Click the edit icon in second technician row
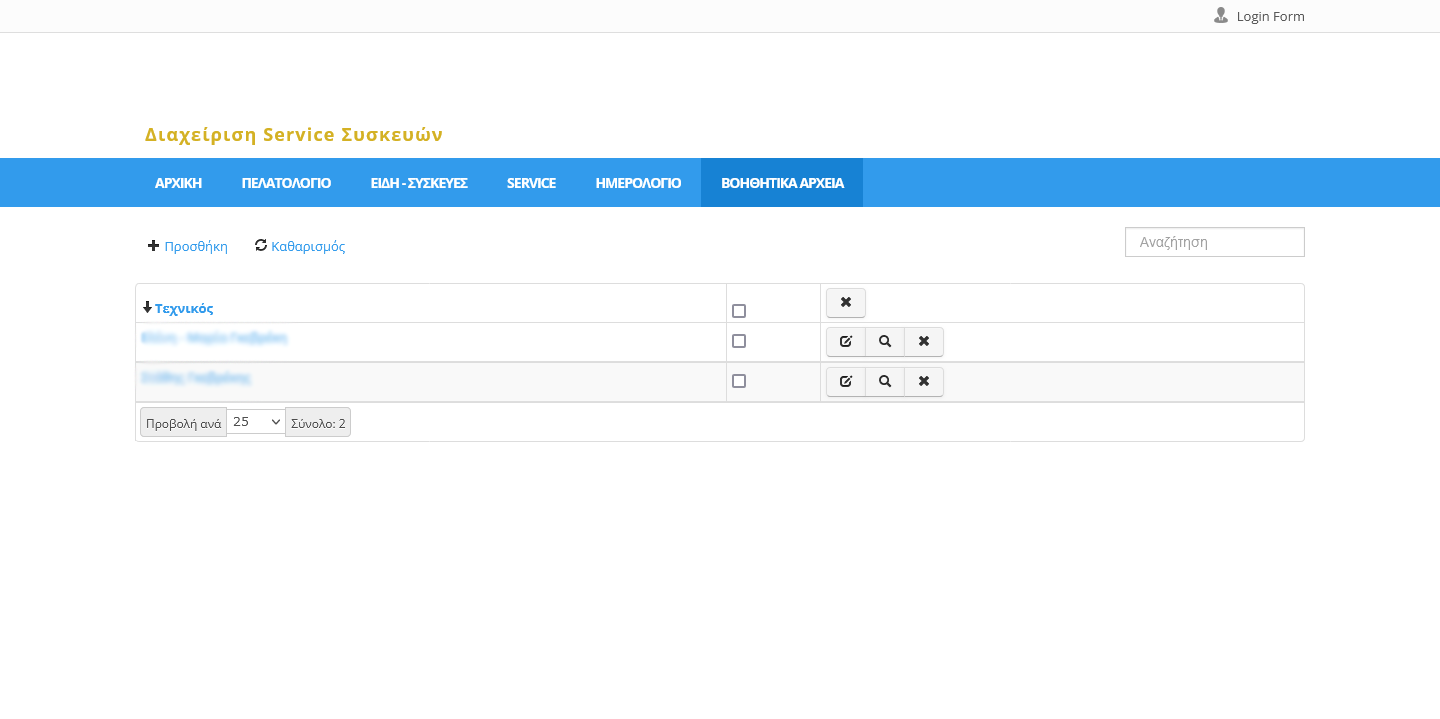Image resolution: width=1440 pixels, height=719 pixels. [846, 382]
